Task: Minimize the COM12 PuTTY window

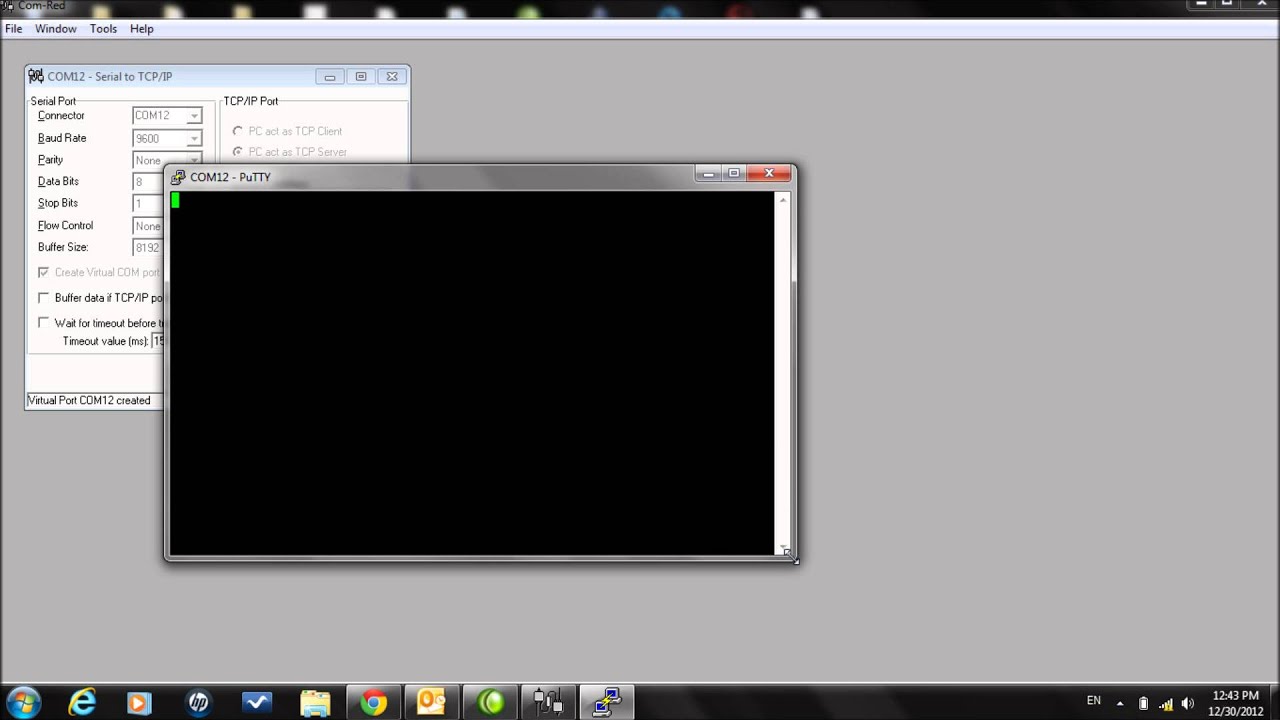Action: click(x=708, y=174)
